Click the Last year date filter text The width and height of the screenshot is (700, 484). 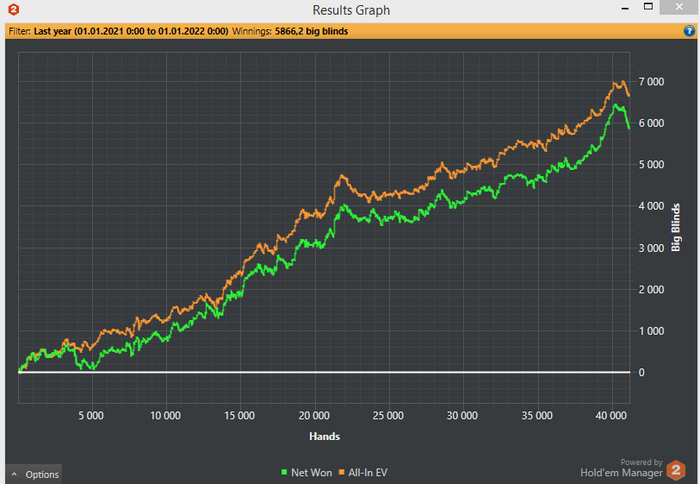tap(131, 31)
